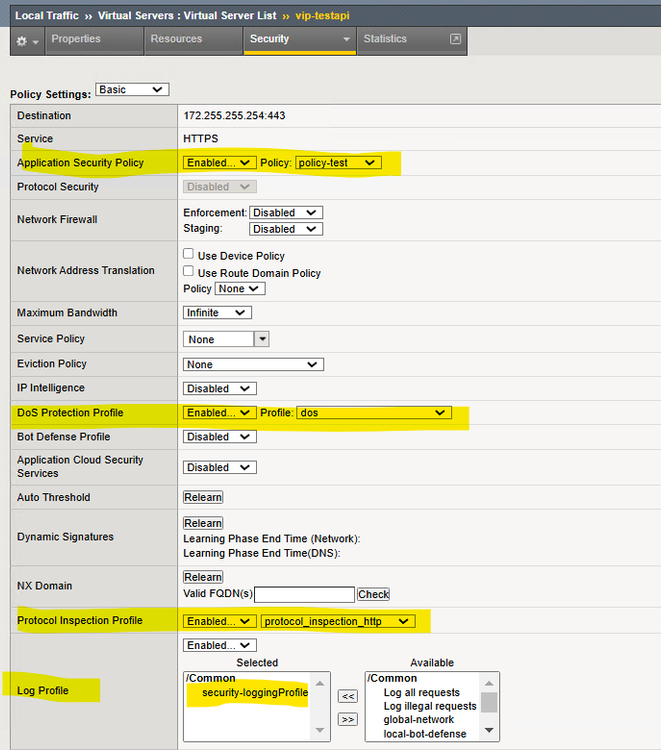This screenshot has height=750, width=661.
Task: Click the NX Domain Check button
Action: (373, 594)
